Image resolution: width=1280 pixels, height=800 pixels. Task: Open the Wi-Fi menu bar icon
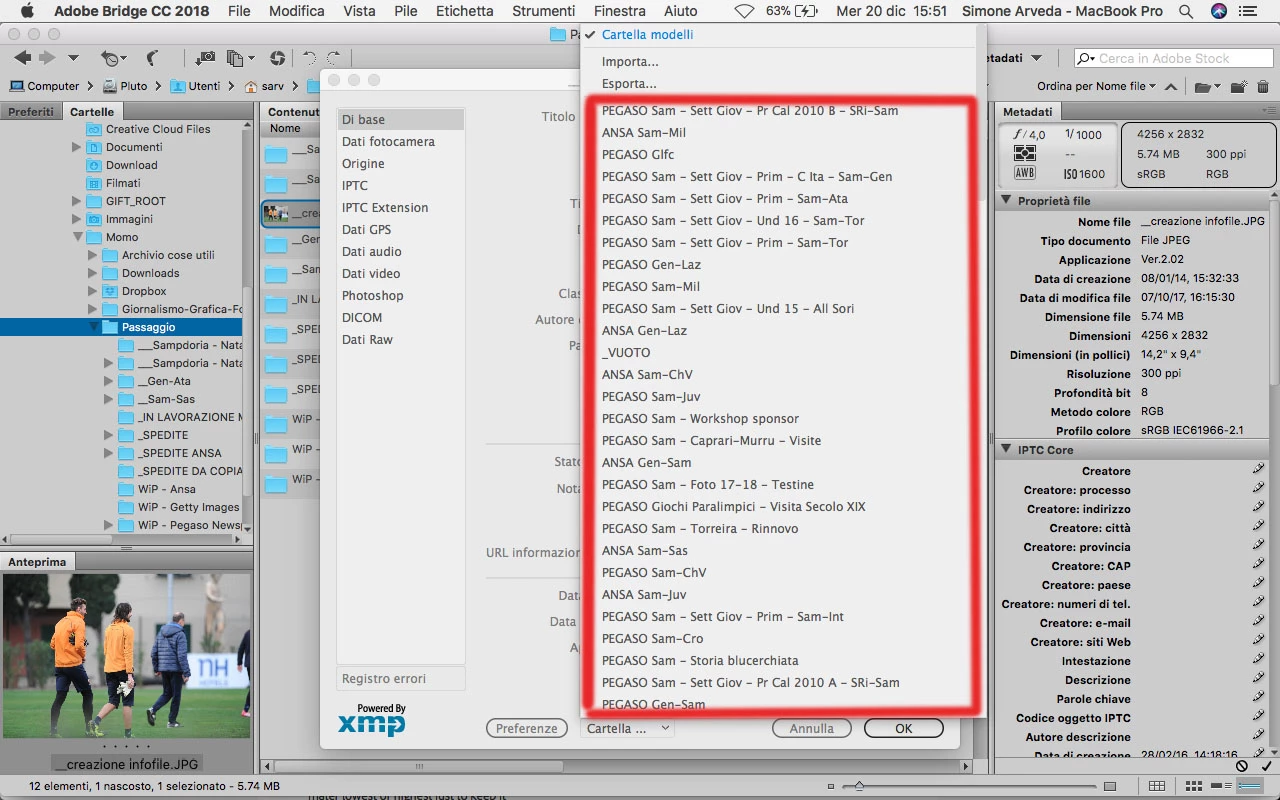744,11
